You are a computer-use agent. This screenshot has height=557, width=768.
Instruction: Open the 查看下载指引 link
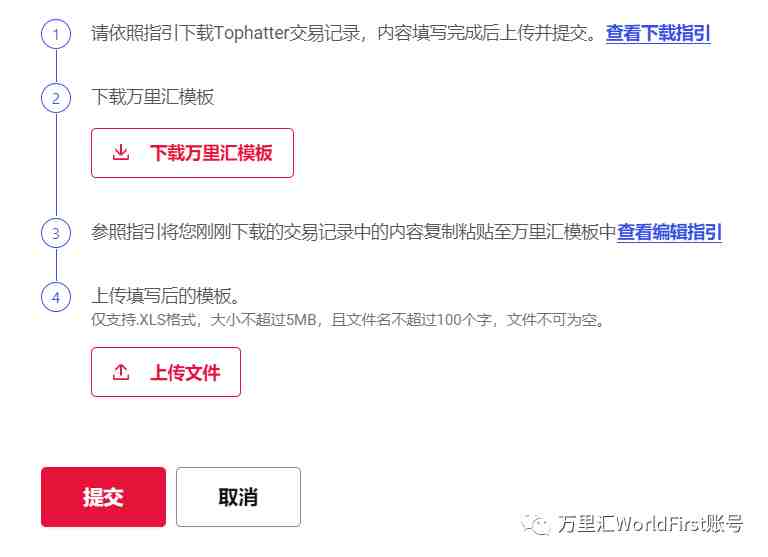coord(658,33)
